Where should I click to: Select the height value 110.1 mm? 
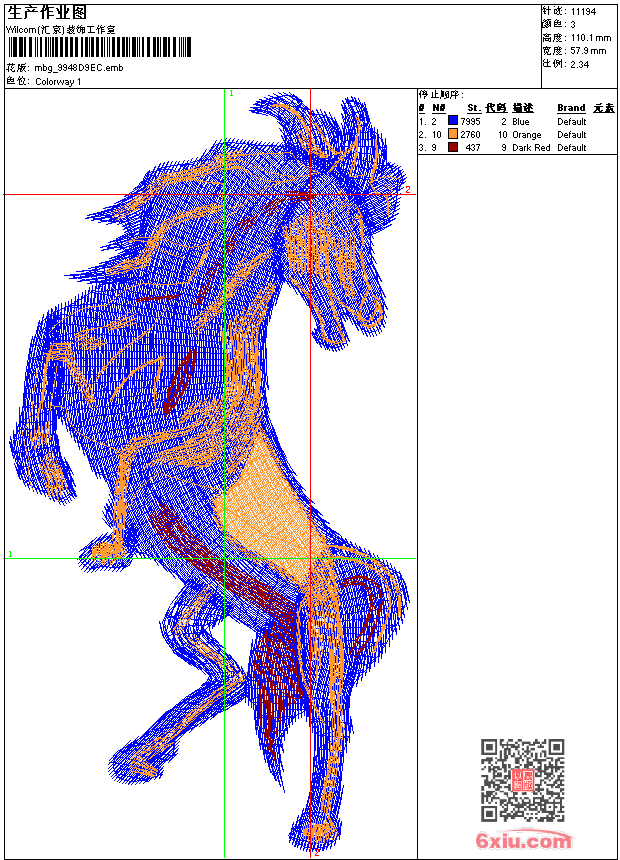click(x=588, y=37)
